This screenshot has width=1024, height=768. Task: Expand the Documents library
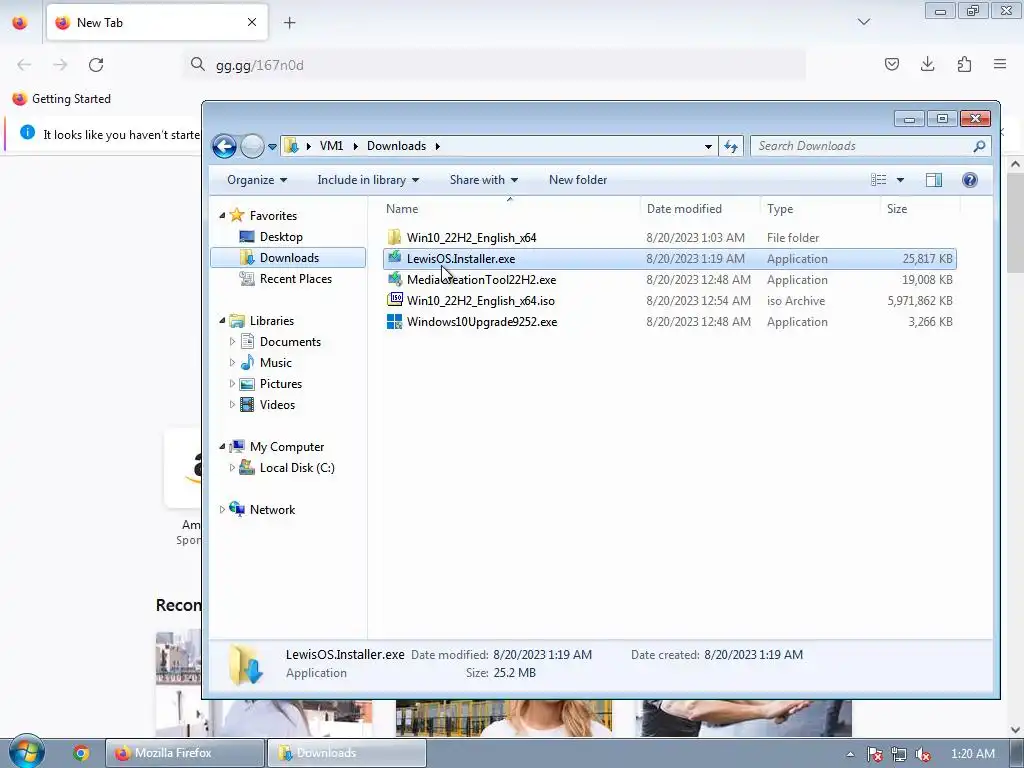[232, 342]
